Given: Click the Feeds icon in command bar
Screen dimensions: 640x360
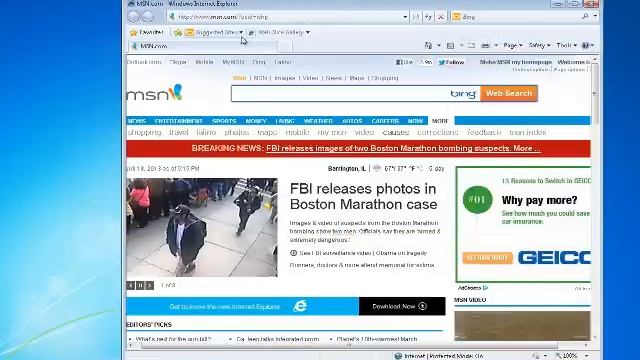Looking at the screenshot, I should pos(450,45).
